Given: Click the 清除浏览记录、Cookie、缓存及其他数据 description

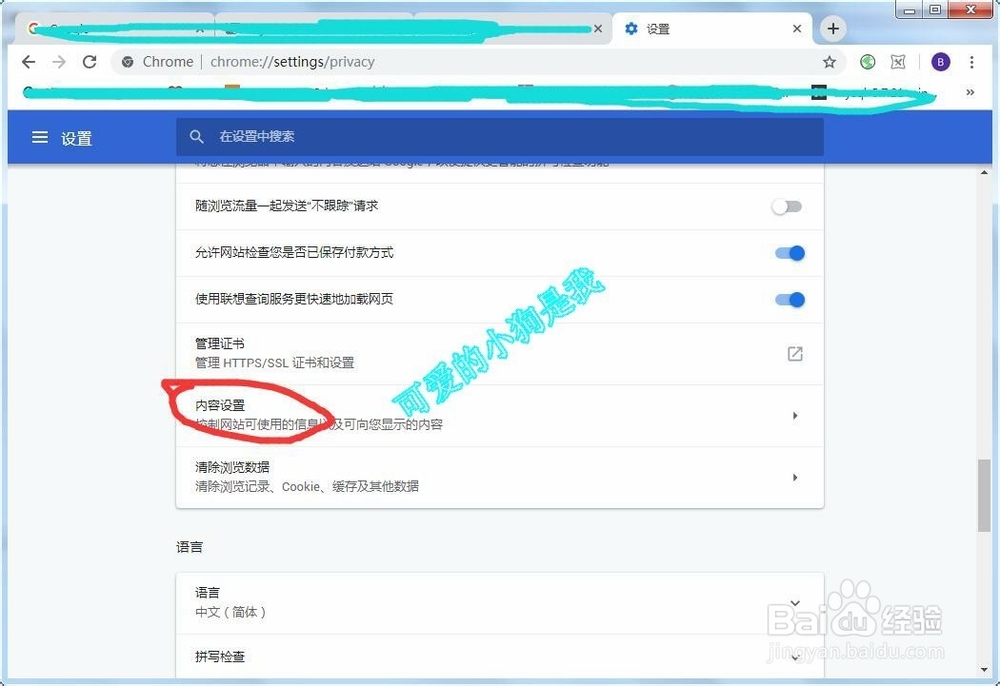Looking at the screenshot, I should (307, 486).
